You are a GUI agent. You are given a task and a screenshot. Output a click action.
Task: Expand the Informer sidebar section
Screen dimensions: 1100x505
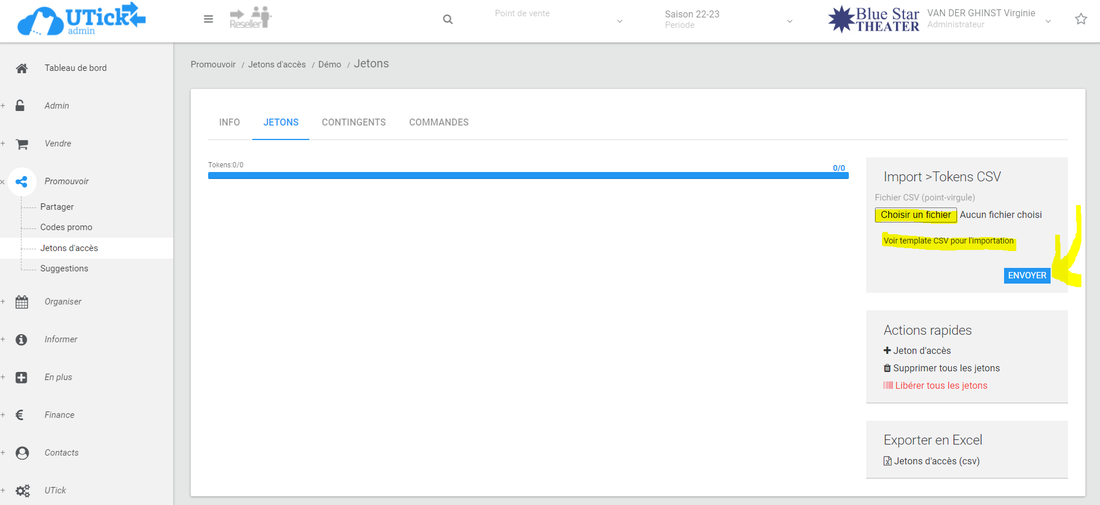point(60,340)
